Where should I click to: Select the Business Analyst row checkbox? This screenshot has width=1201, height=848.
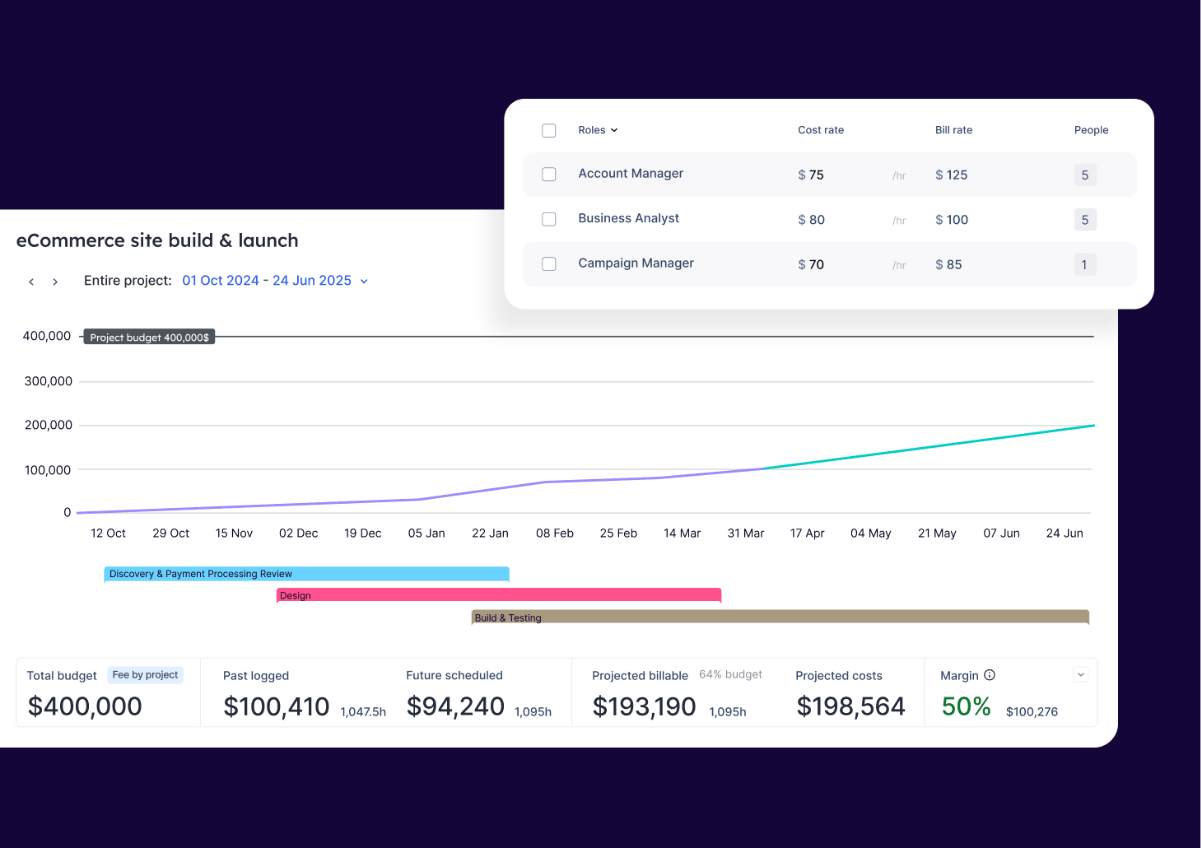549,218
